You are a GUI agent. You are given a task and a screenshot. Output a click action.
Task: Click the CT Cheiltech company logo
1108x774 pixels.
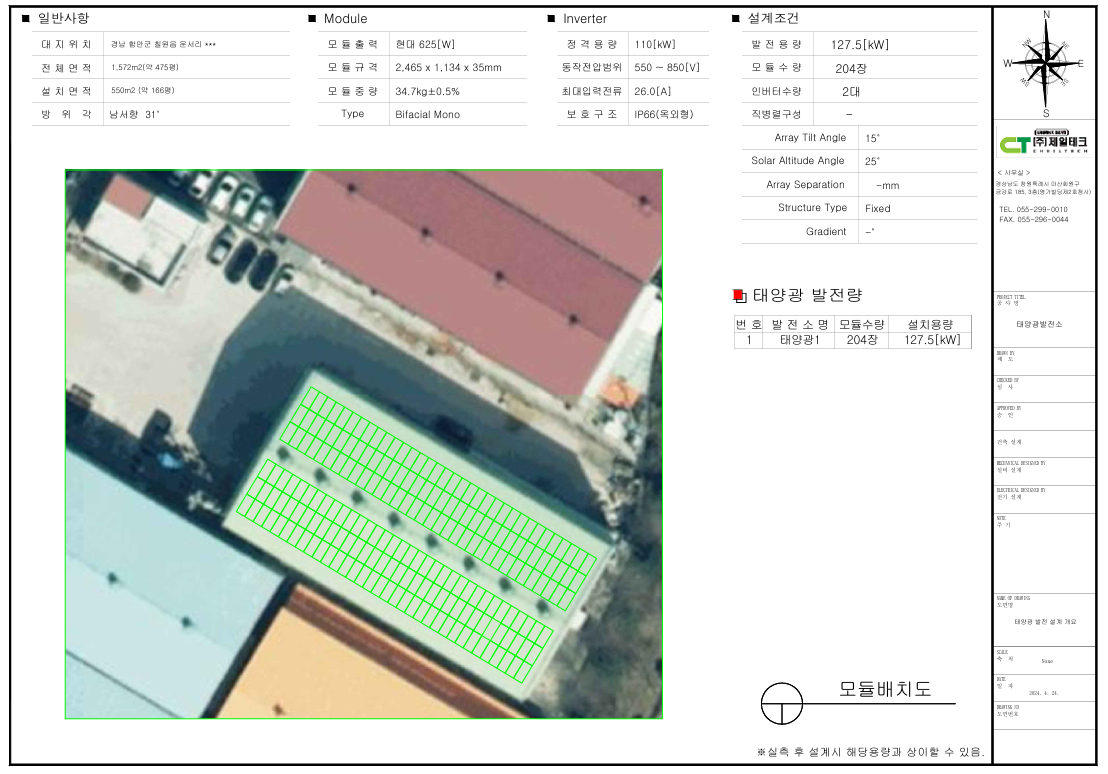1045,144
